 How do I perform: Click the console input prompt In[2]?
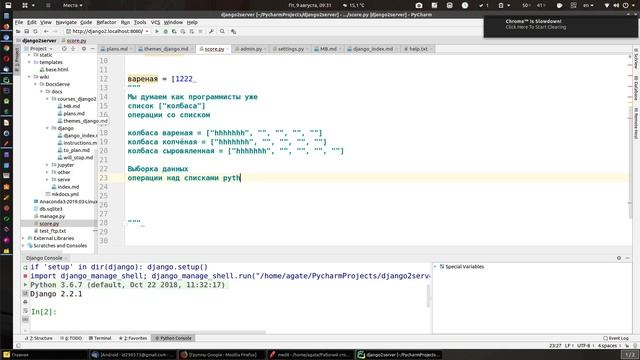pos(44,312)
